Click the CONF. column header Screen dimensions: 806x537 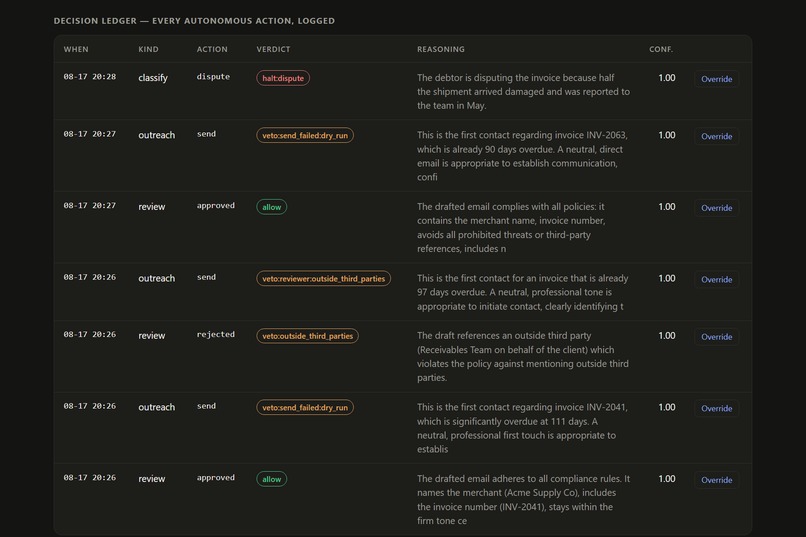661,49
